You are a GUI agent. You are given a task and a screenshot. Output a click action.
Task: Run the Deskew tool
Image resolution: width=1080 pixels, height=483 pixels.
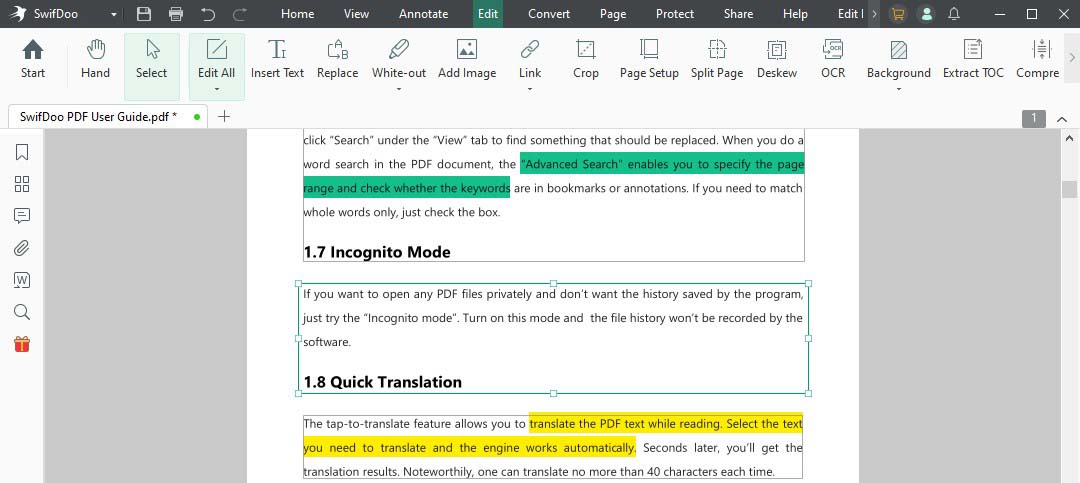(x=777, y=59)
